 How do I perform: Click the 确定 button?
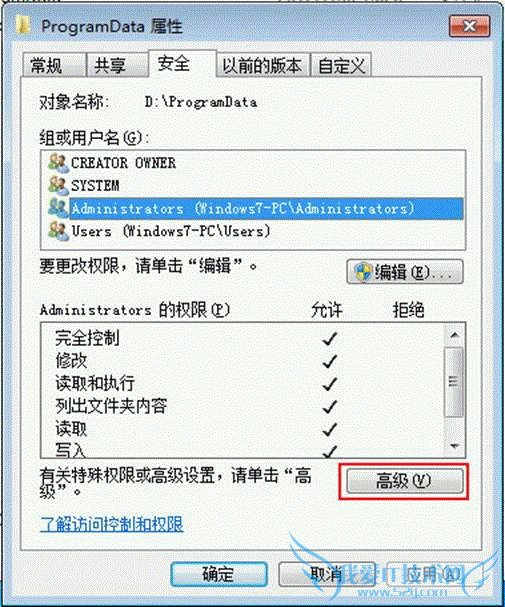(219, 574)
